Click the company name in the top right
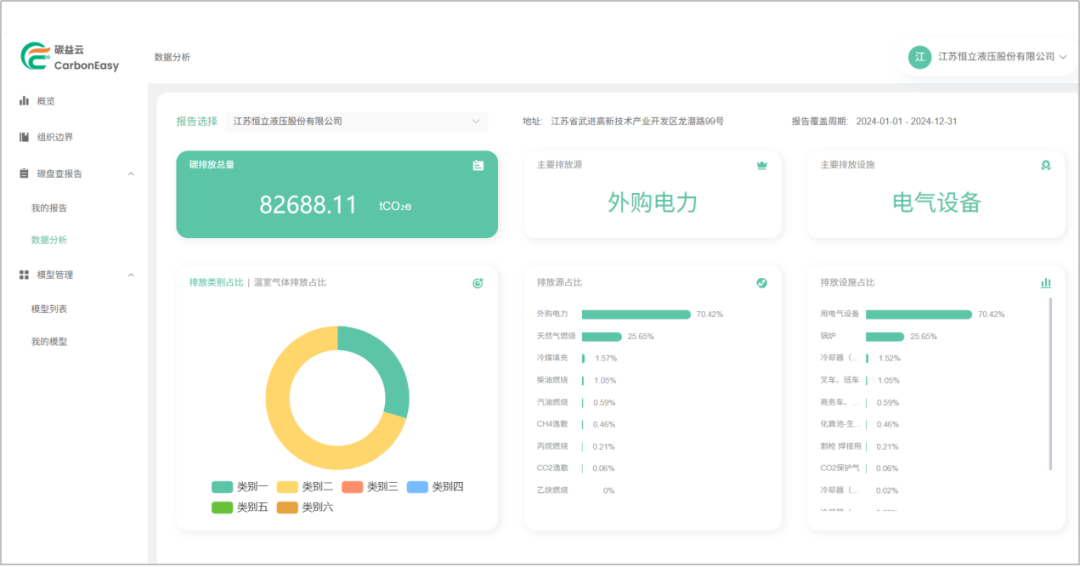The height and width of the screenshot is (567, 1080). pyautogui.click(x=996, y=57)
